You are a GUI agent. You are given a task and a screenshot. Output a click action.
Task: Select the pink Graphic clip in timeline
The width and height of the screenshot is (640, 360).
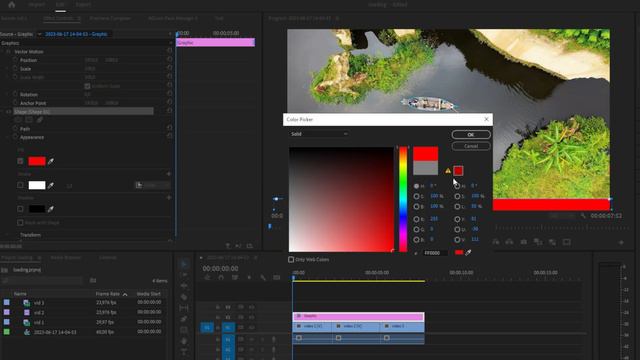[x=358, y=316]
